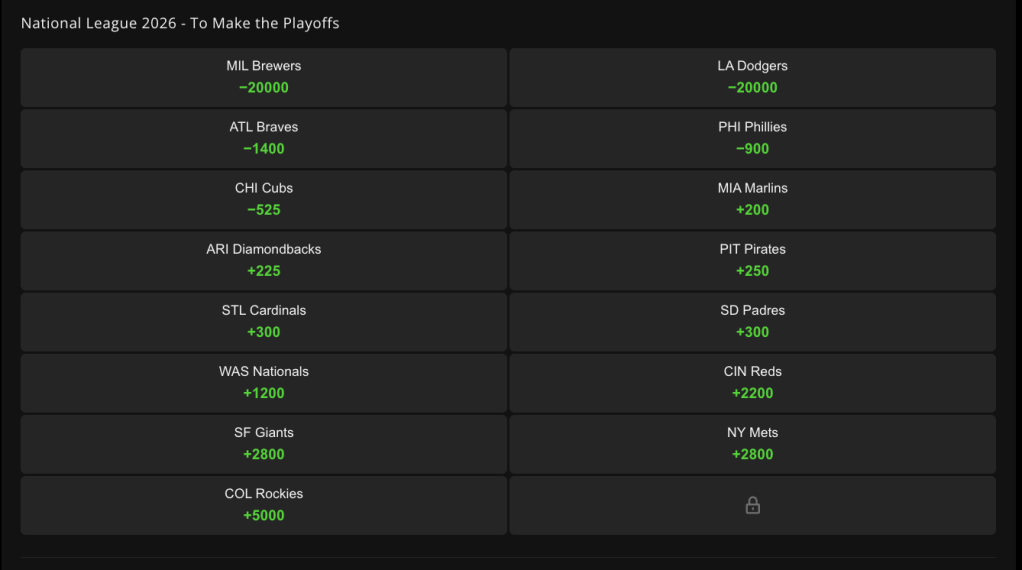Add SF Giants +2800 selection
The height and width of the screenshot is (570, 1022).
263,445
